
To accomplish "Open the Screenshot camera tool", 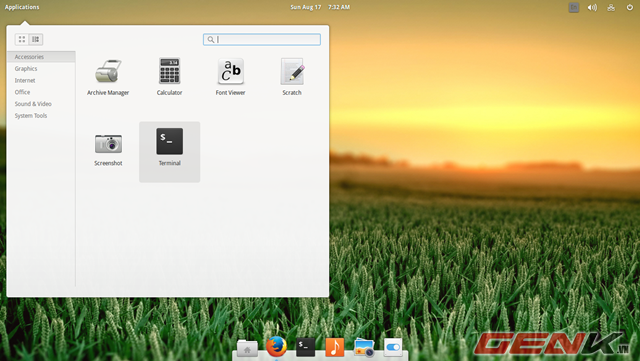I will coord(108,150).
